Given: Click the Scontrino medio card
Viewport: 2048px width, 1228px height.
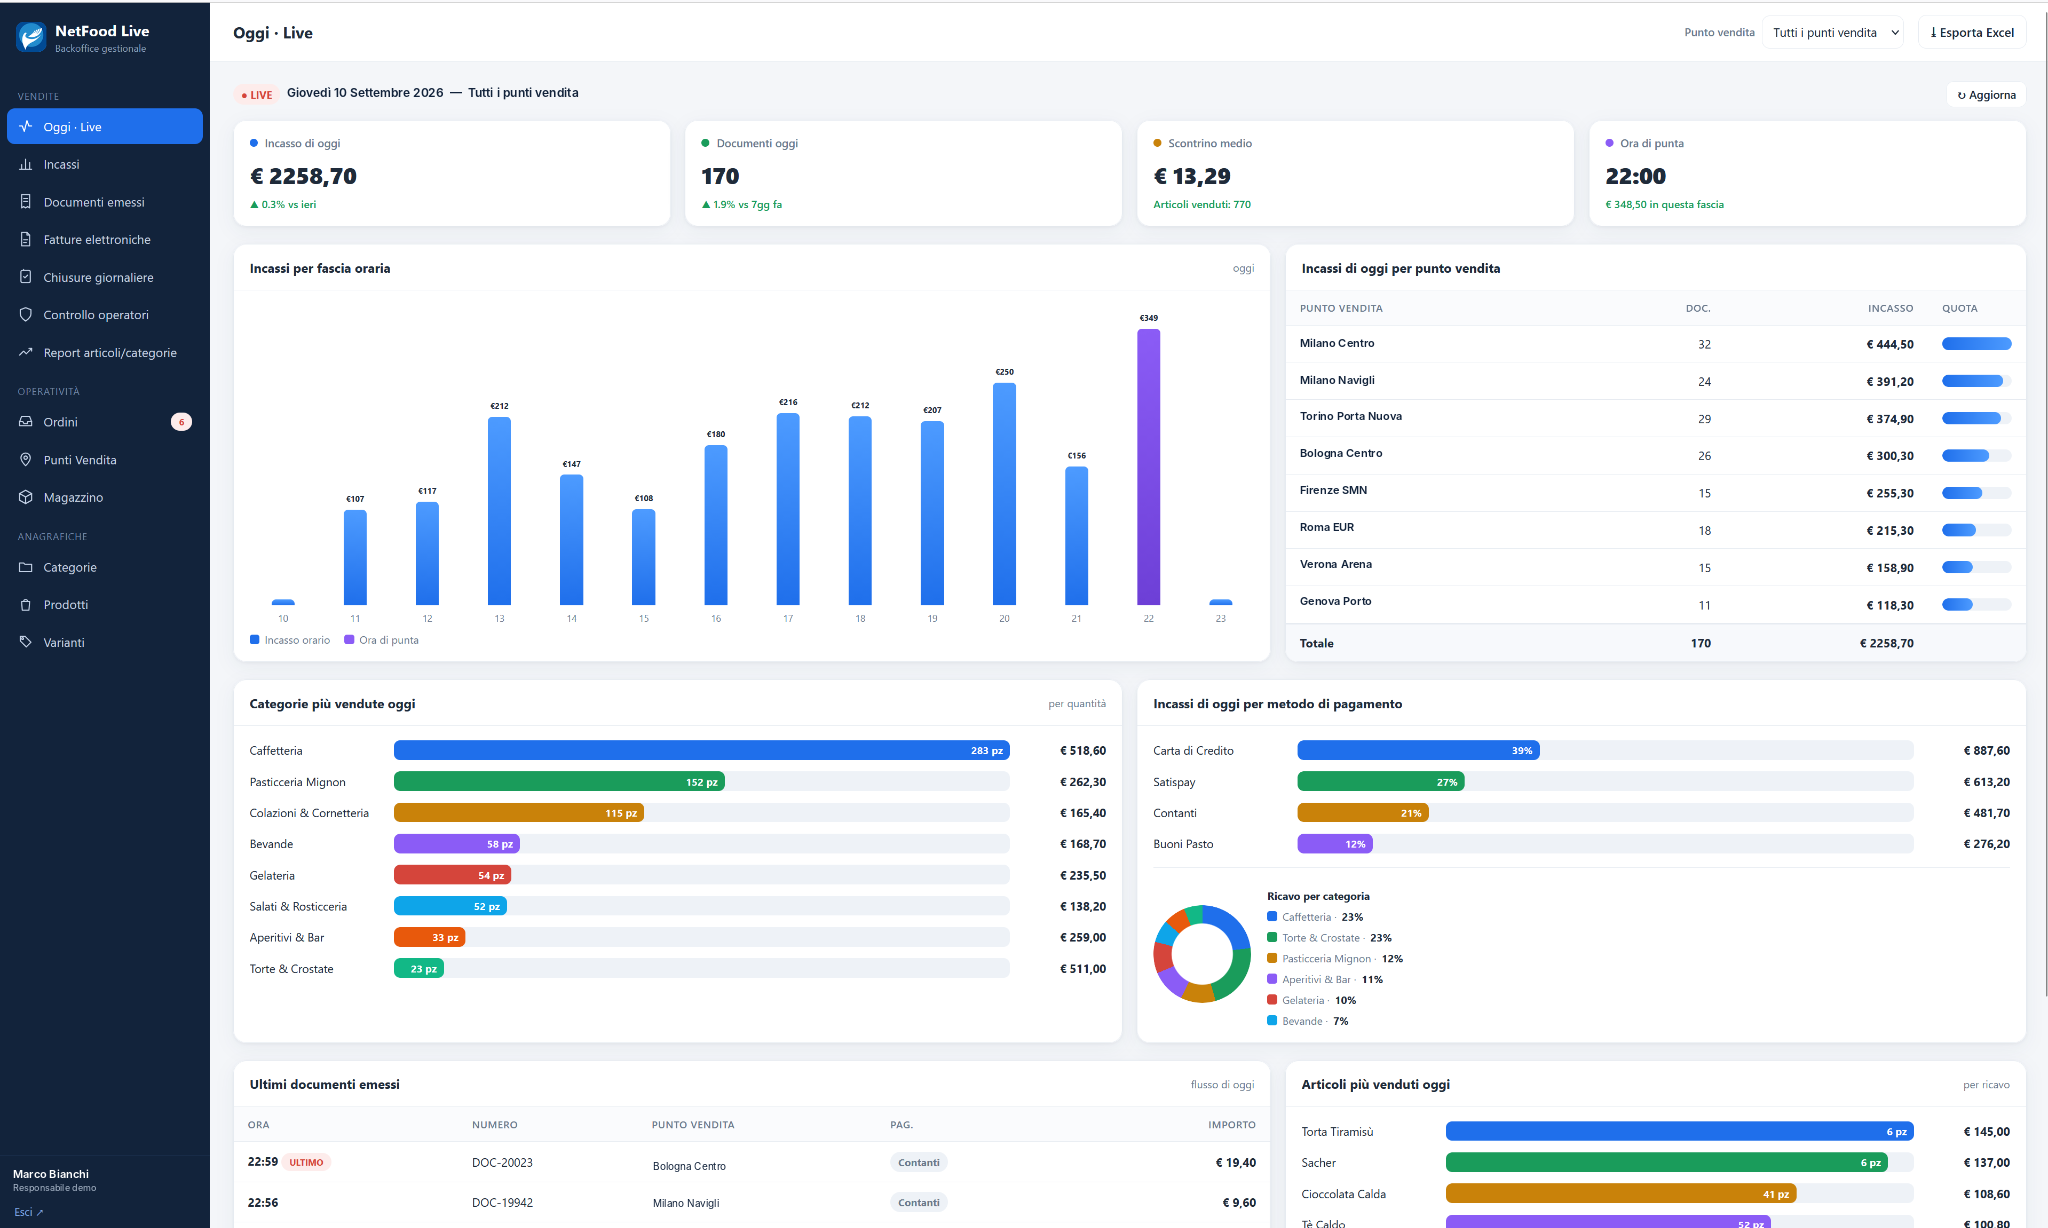Looking at the screenshot, I should point(1355,174).
